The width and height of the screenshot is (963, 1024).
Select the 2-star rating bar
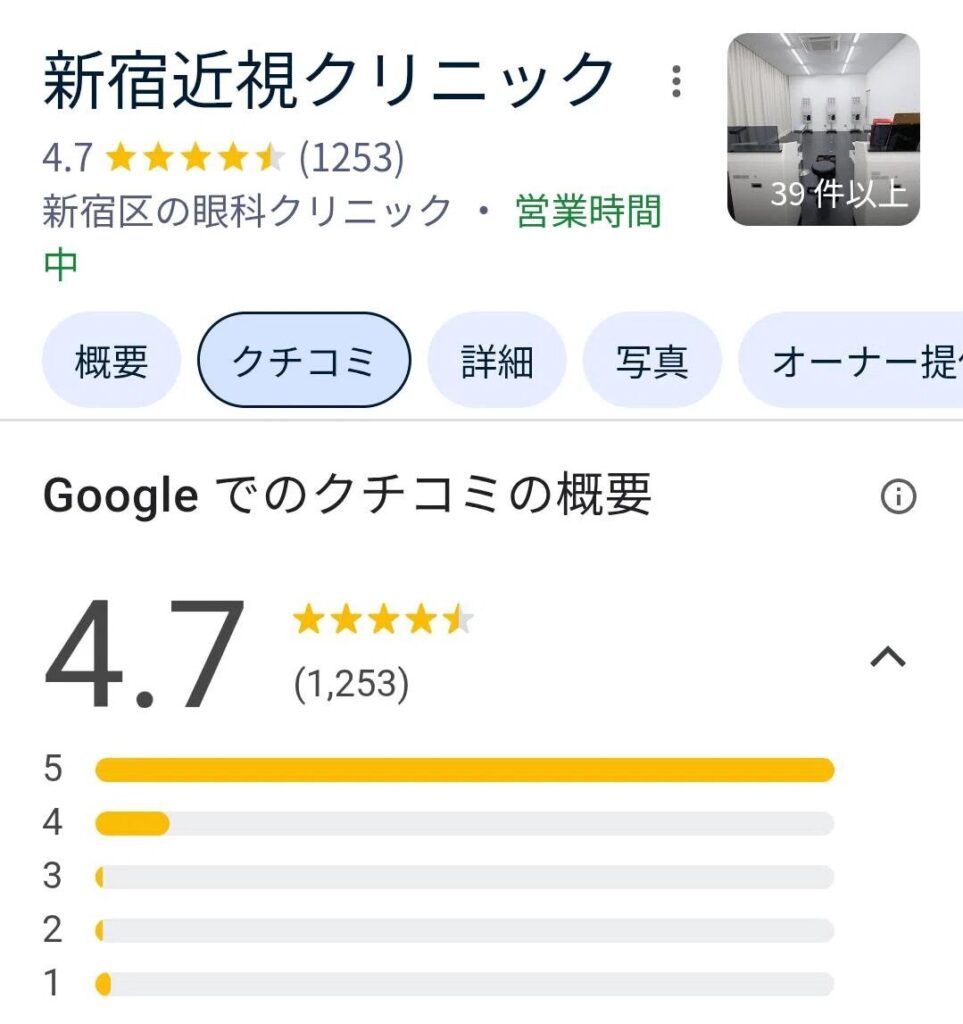point(464,931)
